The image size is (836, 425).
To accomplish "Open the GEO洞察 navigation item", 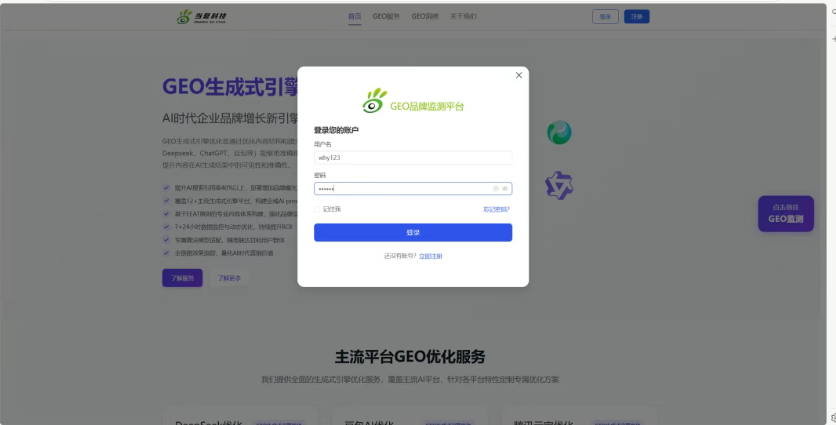I will tap(424, 16).
